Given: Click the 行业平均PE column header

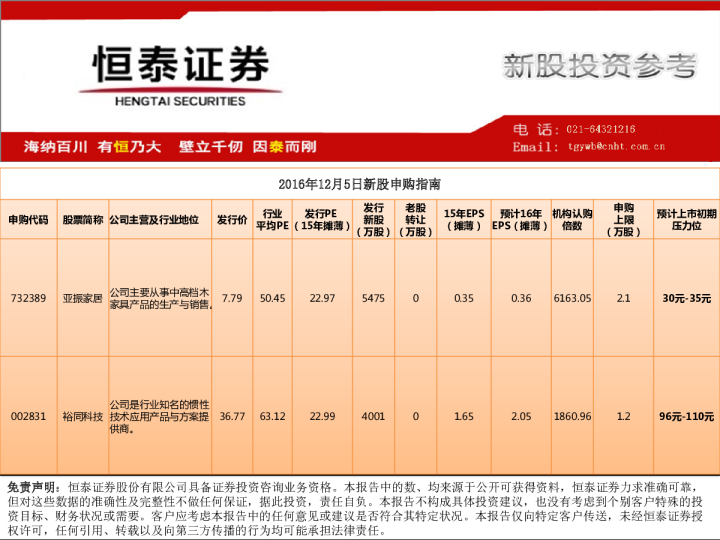Looking at the screenshot, I should 272,220.
